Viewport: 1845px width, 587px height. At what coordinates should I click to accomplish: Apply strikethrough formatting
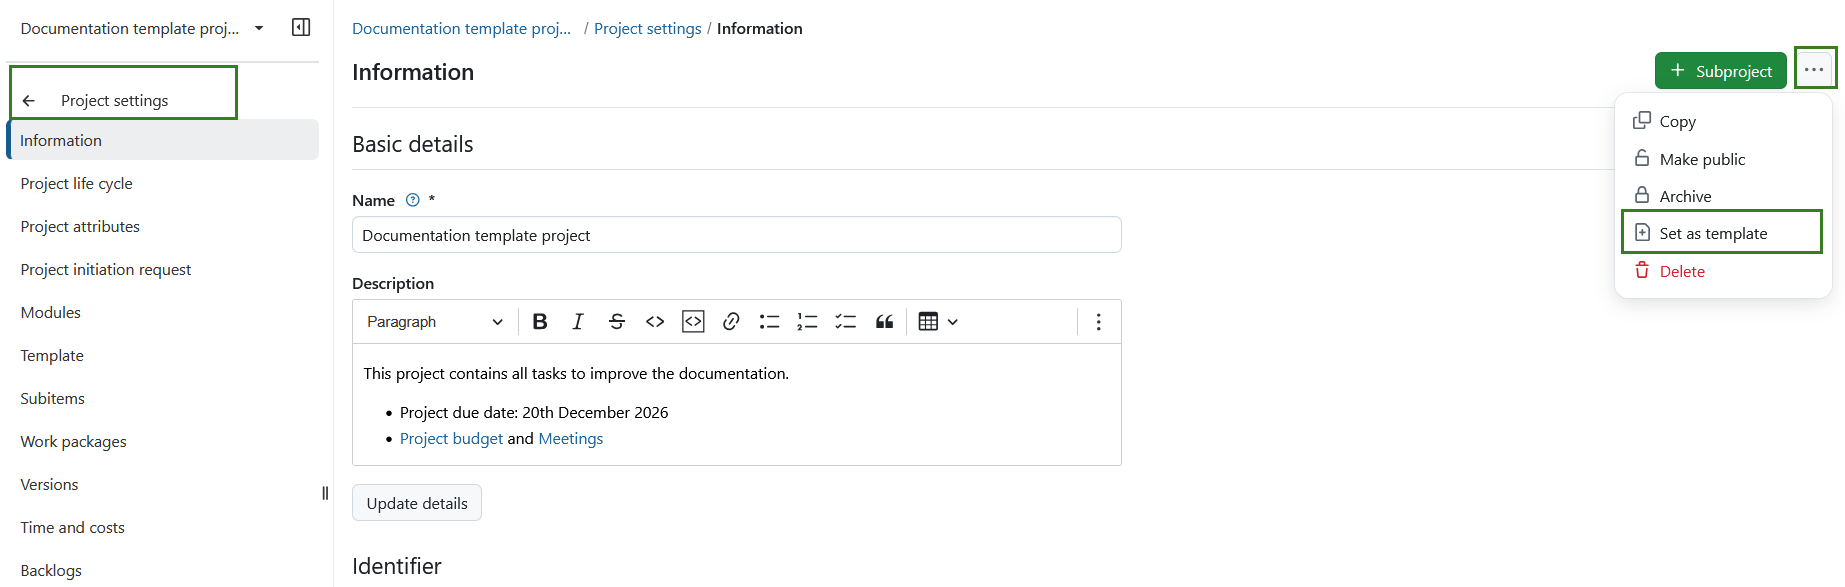coord(617,322)
